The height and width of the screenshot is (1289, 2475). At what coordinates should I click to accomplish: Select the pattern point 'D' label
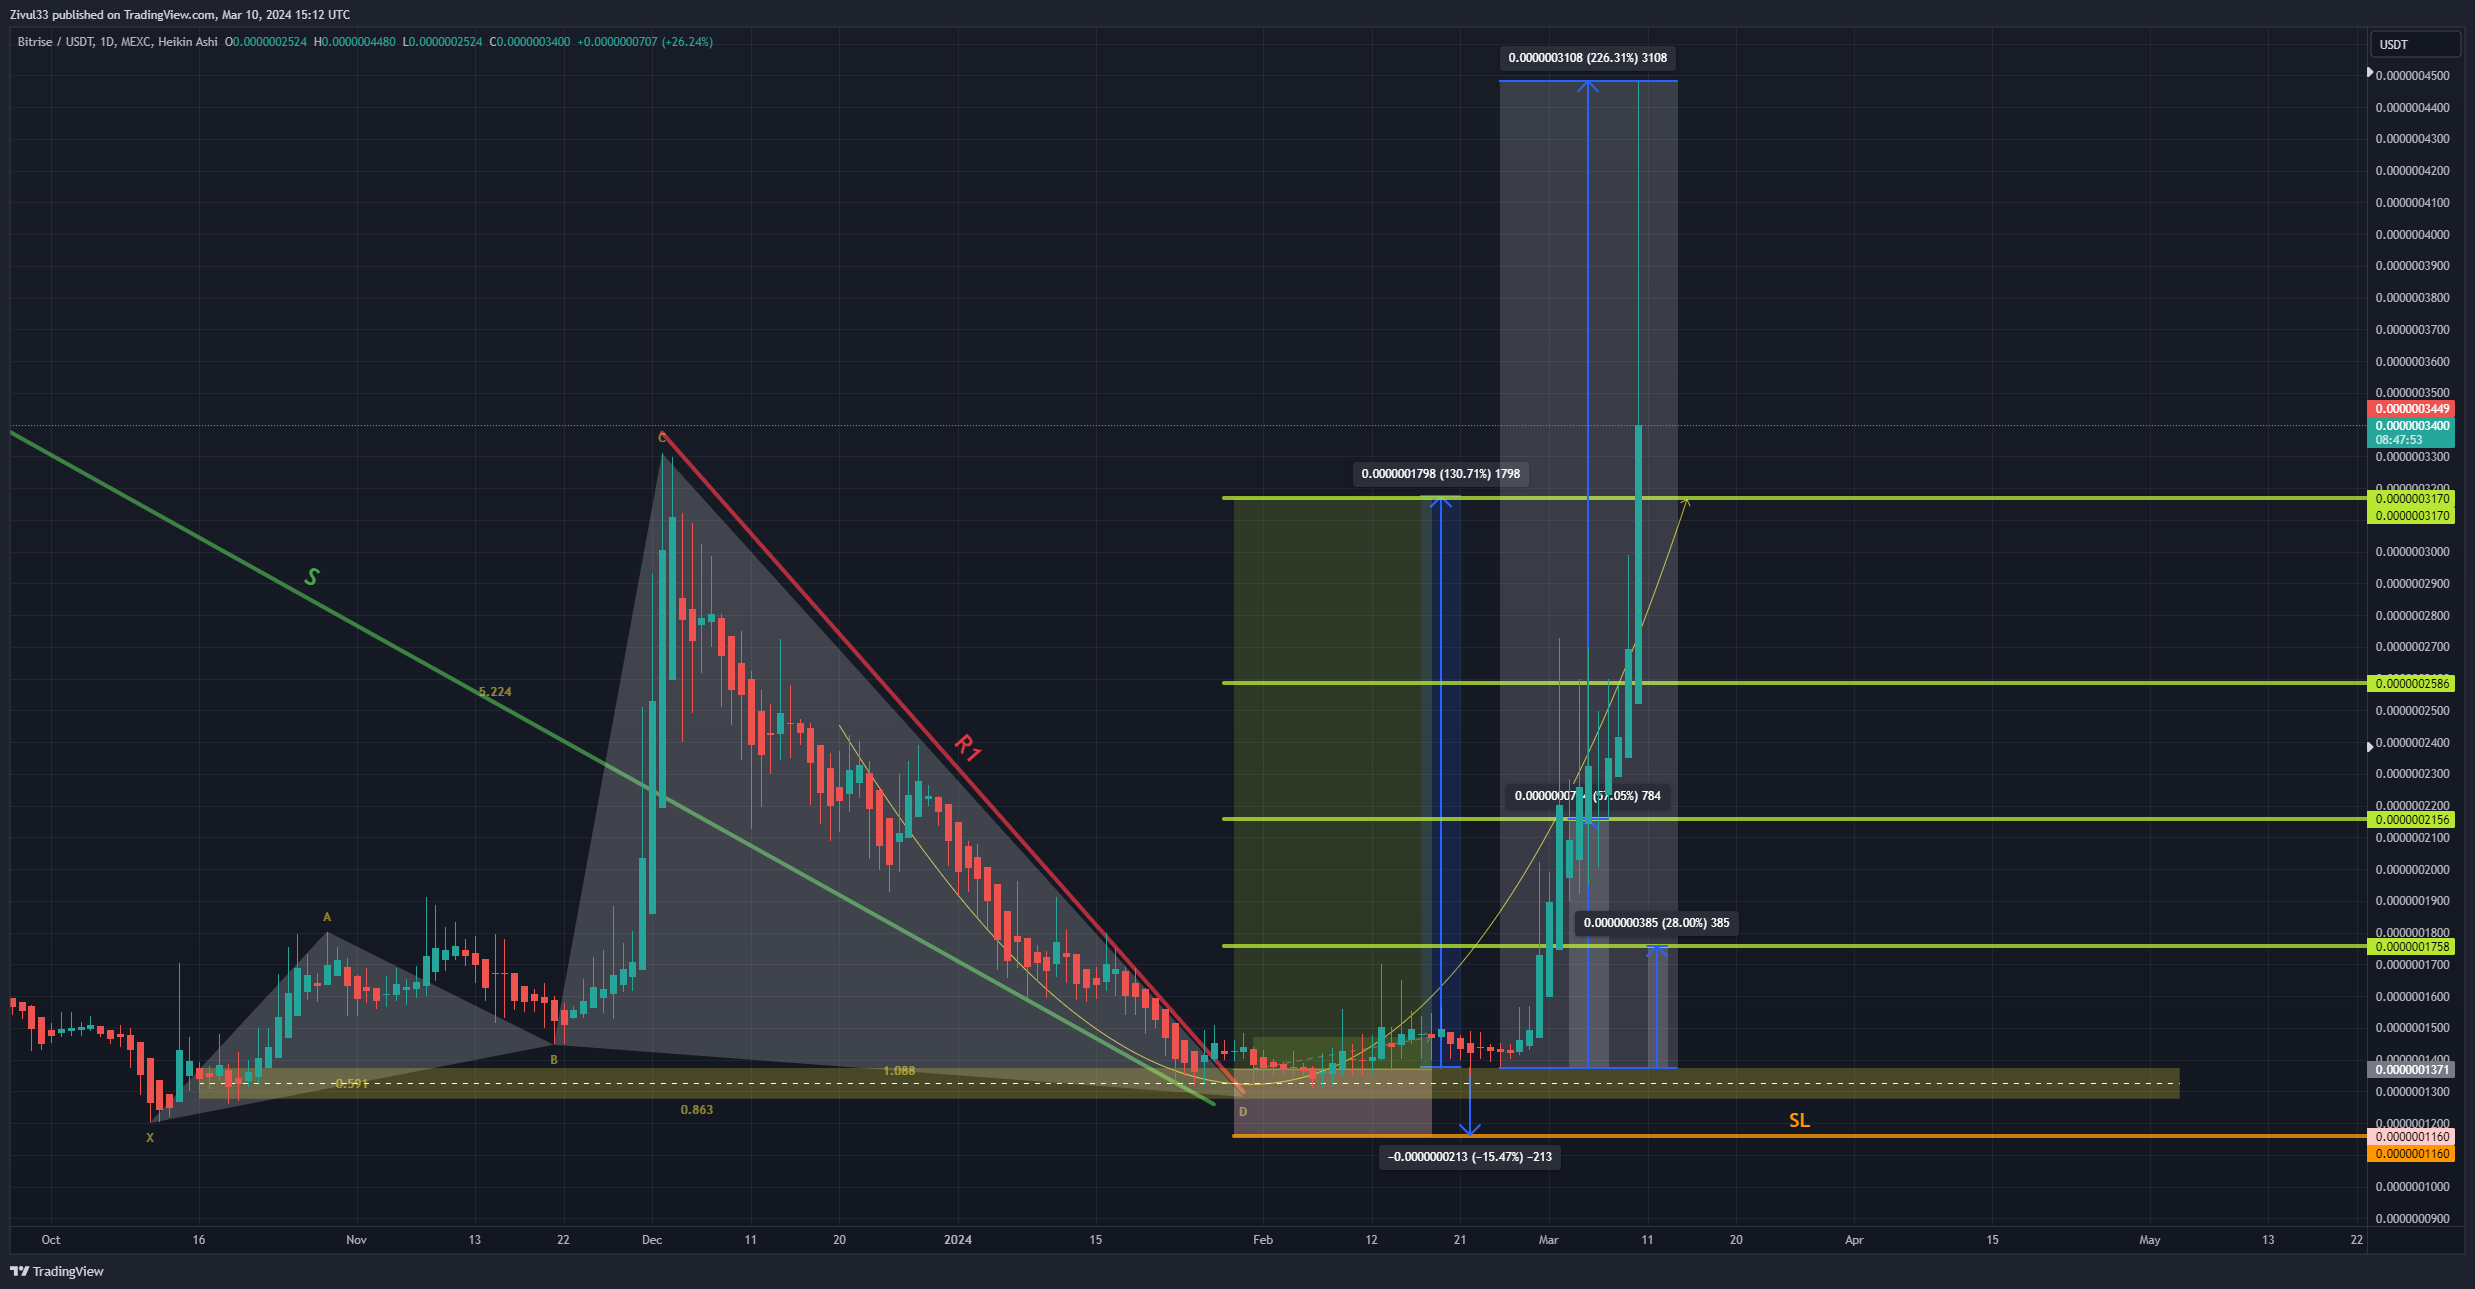pyautogui.click(x=1243, y=1112)
